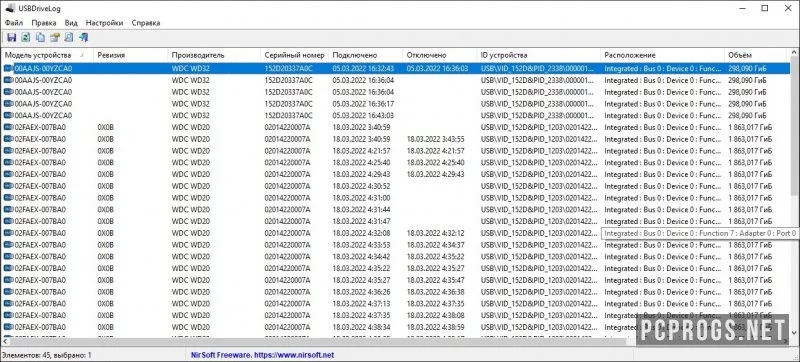The width and height of the screenshot is (800, 362).
Task: Click drive icon of row connected 18.03.2022 4:29:43
Action: 9,174
